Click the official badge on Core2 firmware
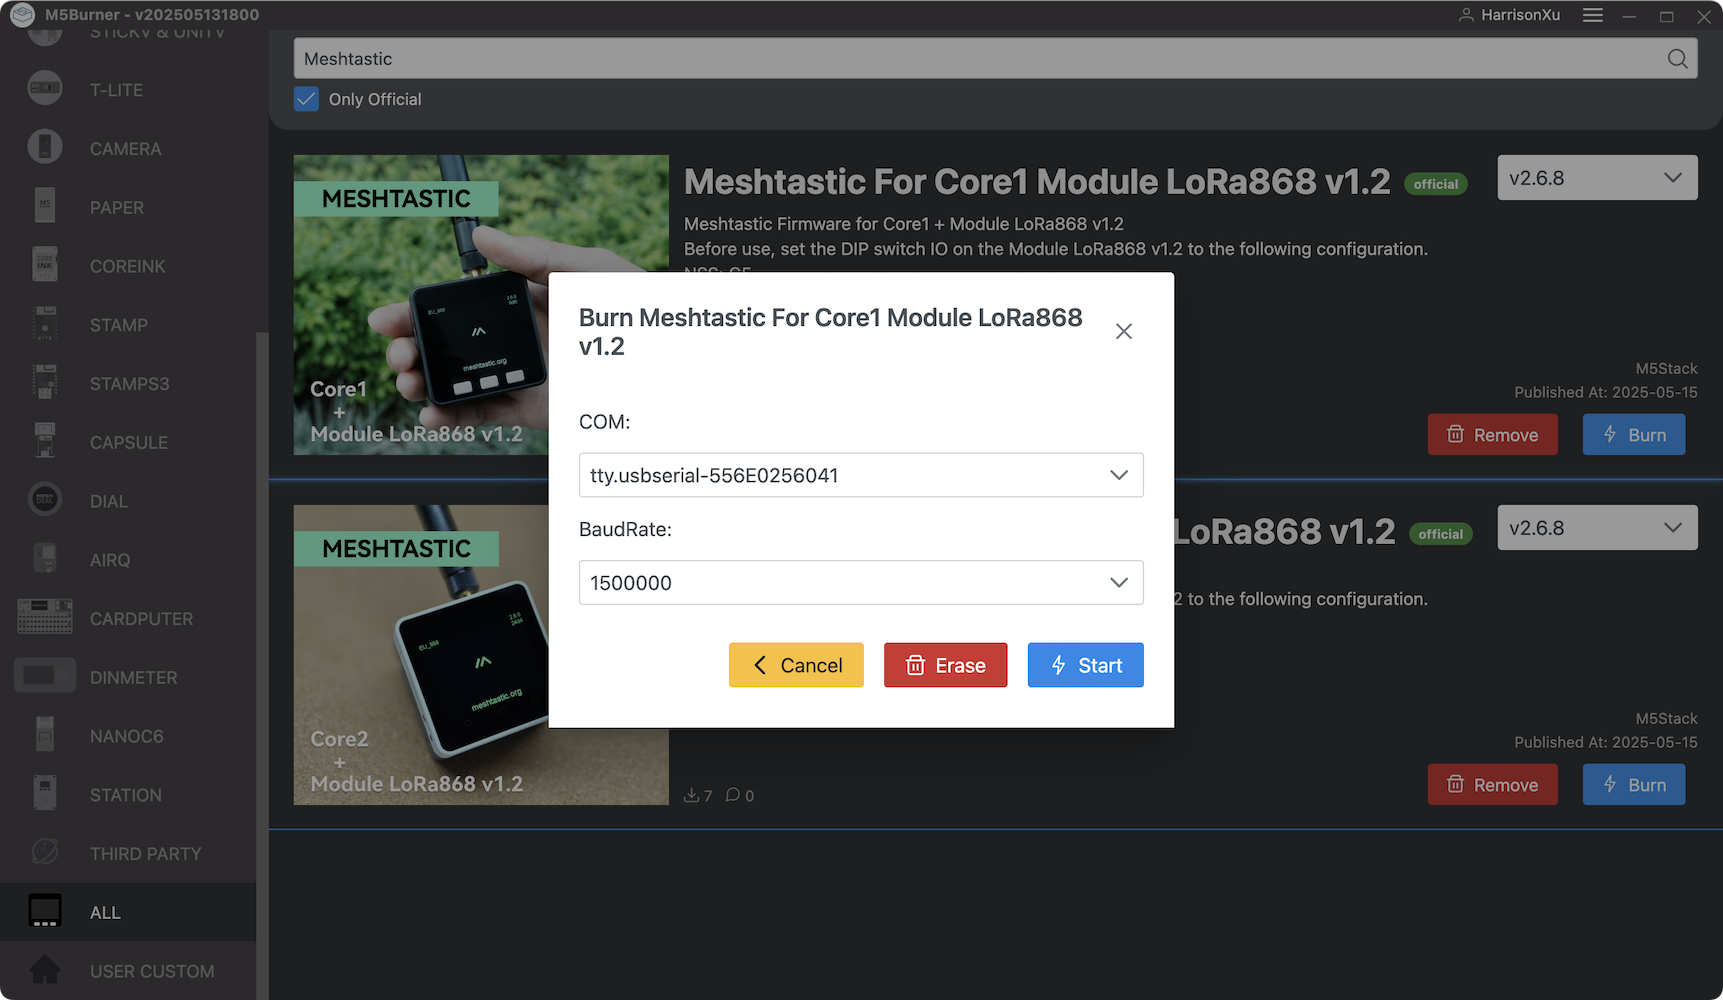Viewport: 1723px width, 1000px height. pos(1440,534)
